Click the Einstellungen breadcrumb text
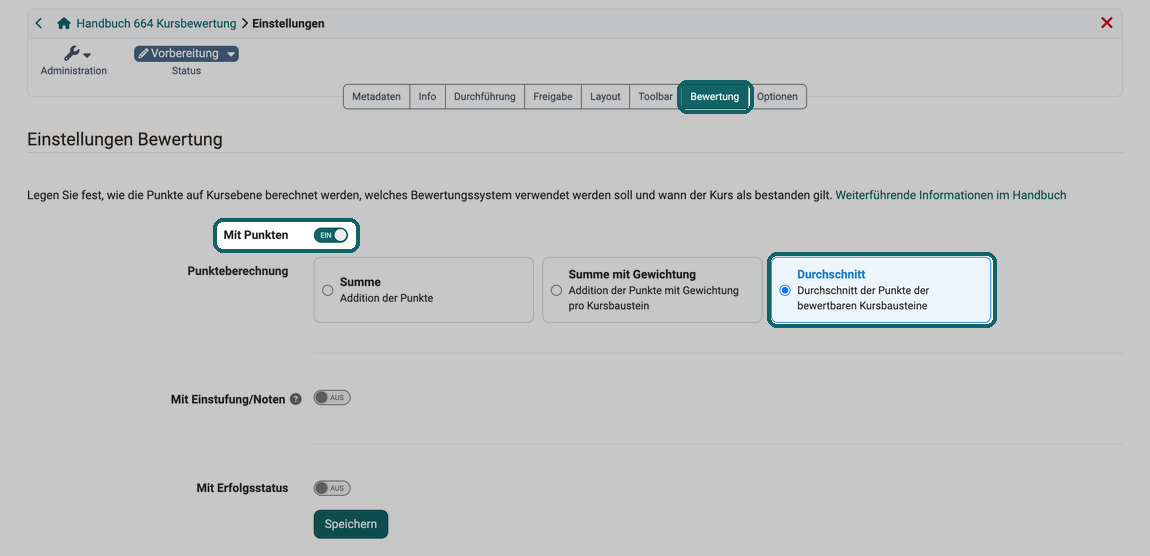The width and height of the screenshot is (1150, 556). point(288,23)
